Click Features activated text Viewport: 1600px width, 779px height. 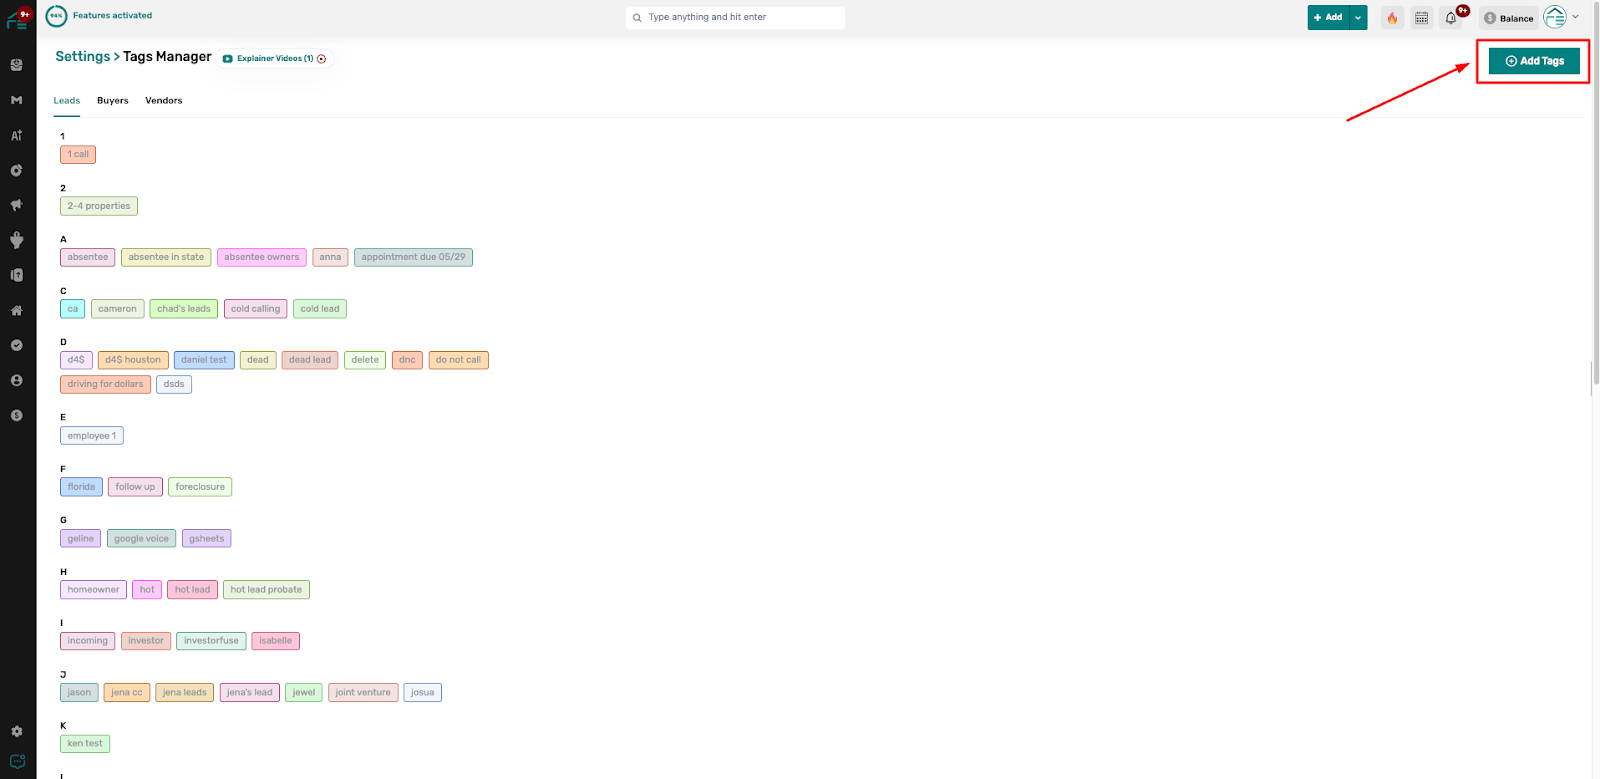pos(112,16)
